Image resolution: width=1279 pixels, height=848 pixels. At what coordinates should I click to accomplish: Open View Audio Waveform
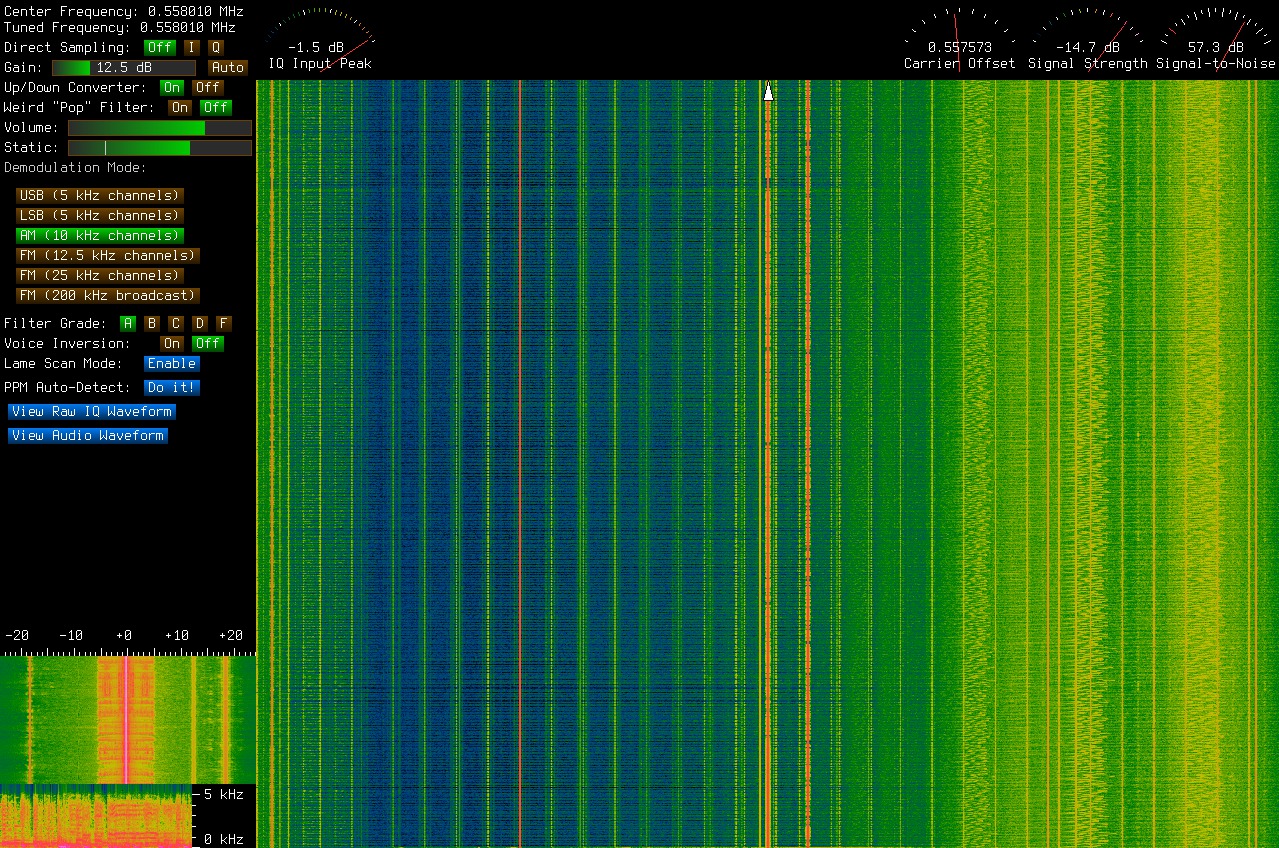tap(87, 435)
